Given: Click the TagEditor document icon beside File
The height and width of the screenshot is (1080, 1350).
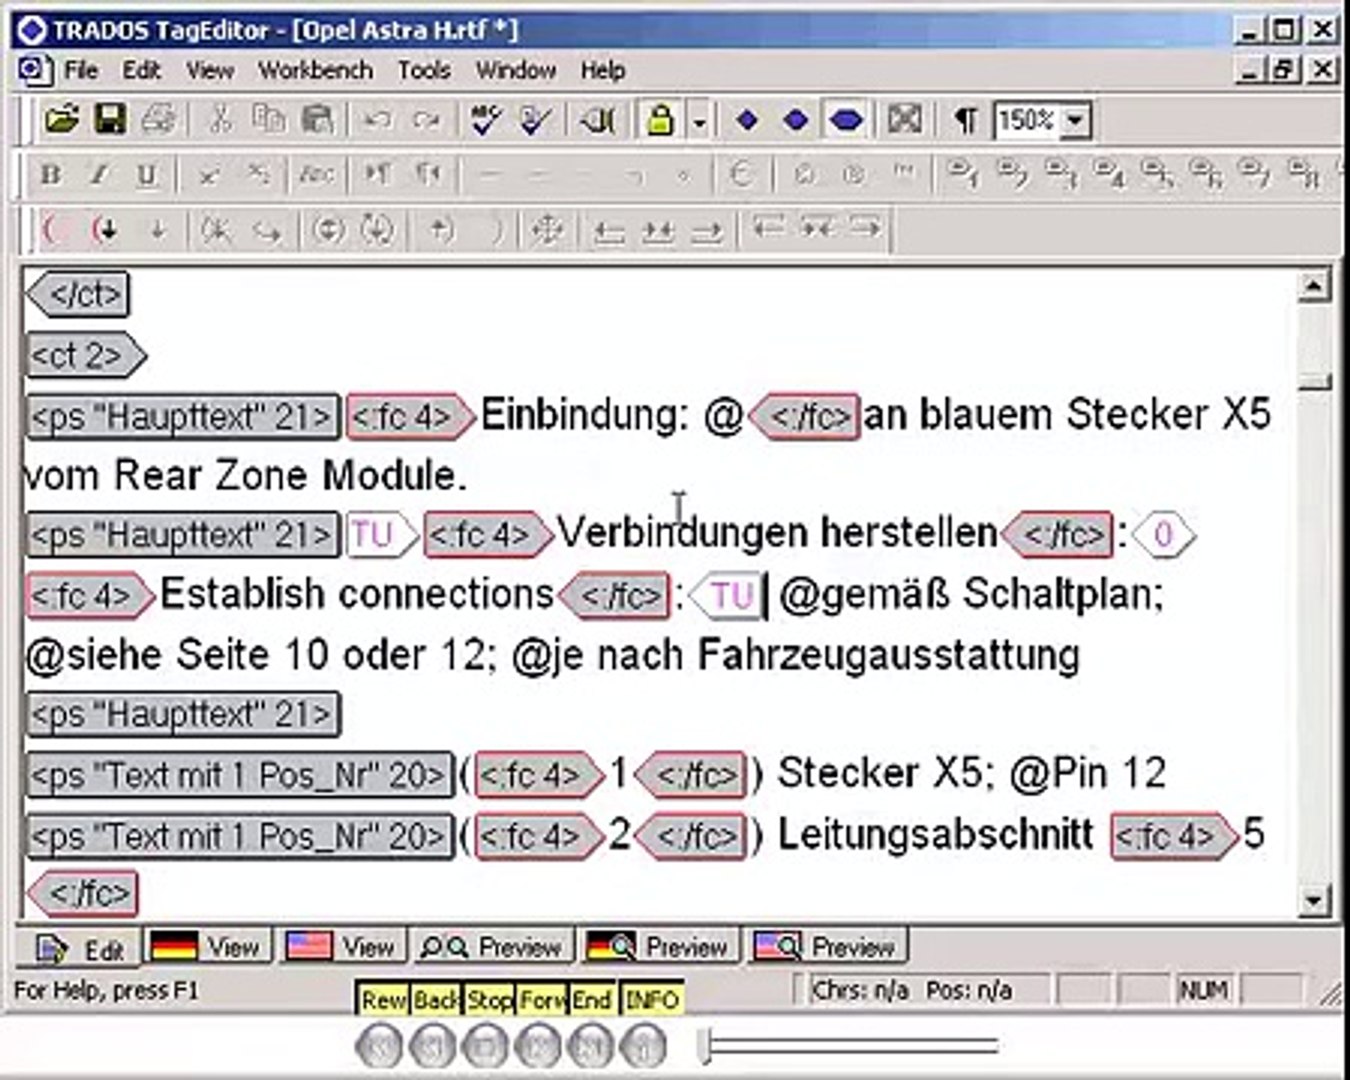Looking at the screenshot, I should tap(33, 70).
